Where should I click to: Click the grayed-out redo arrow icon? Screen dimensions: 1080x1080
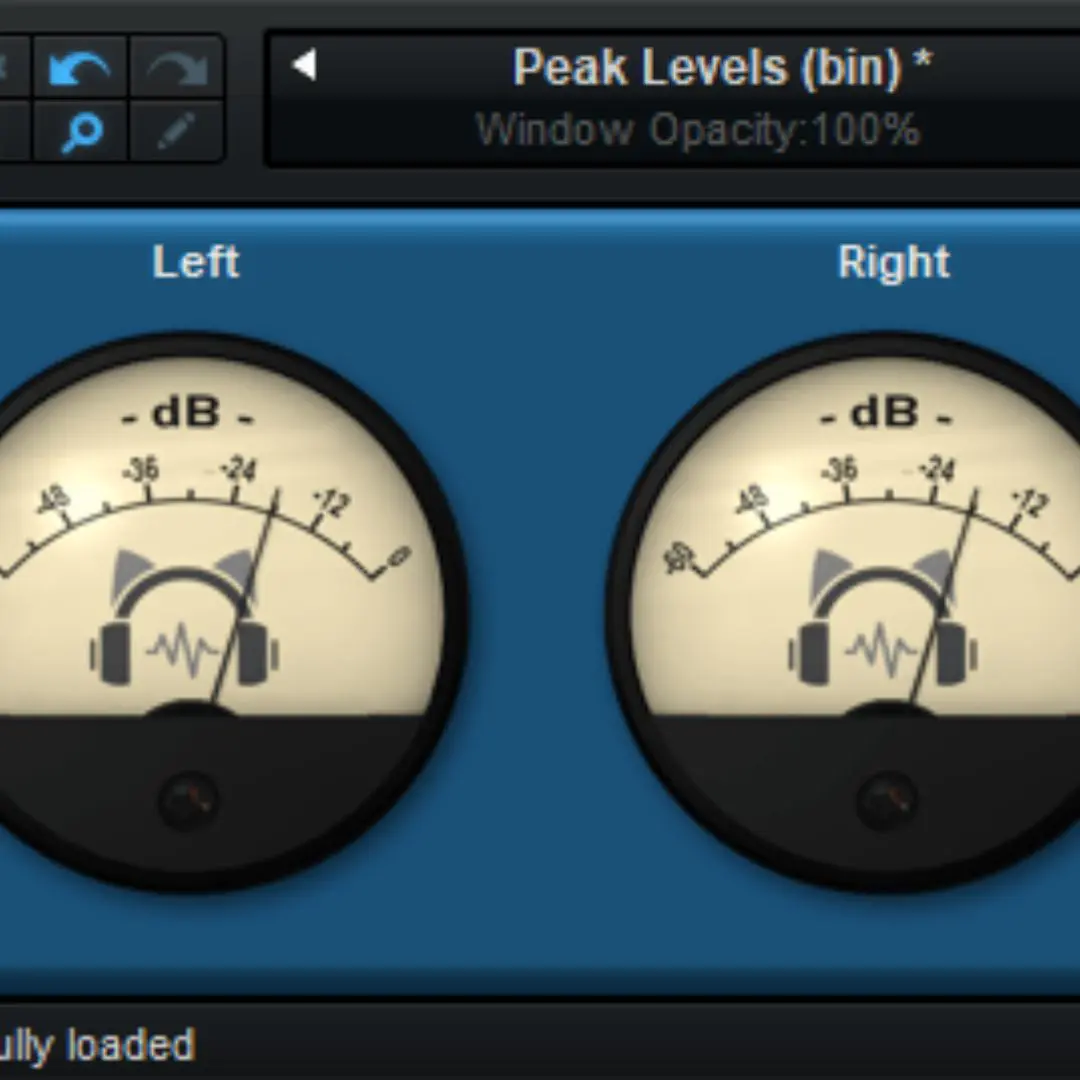(176, 67)
